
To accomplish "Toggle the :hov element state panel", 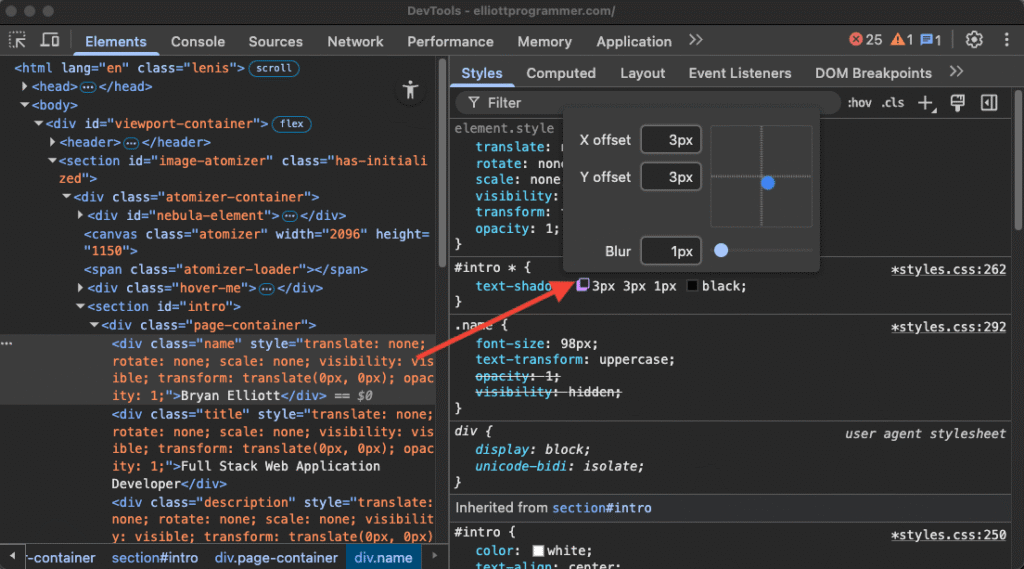I will [859, 103].
